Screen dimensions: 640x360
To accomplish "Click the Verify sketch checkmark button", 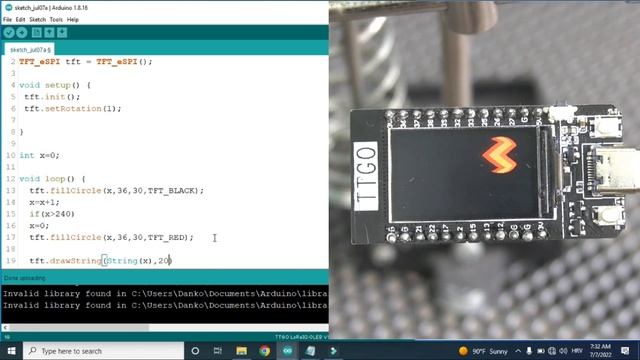I will (9, 33).
